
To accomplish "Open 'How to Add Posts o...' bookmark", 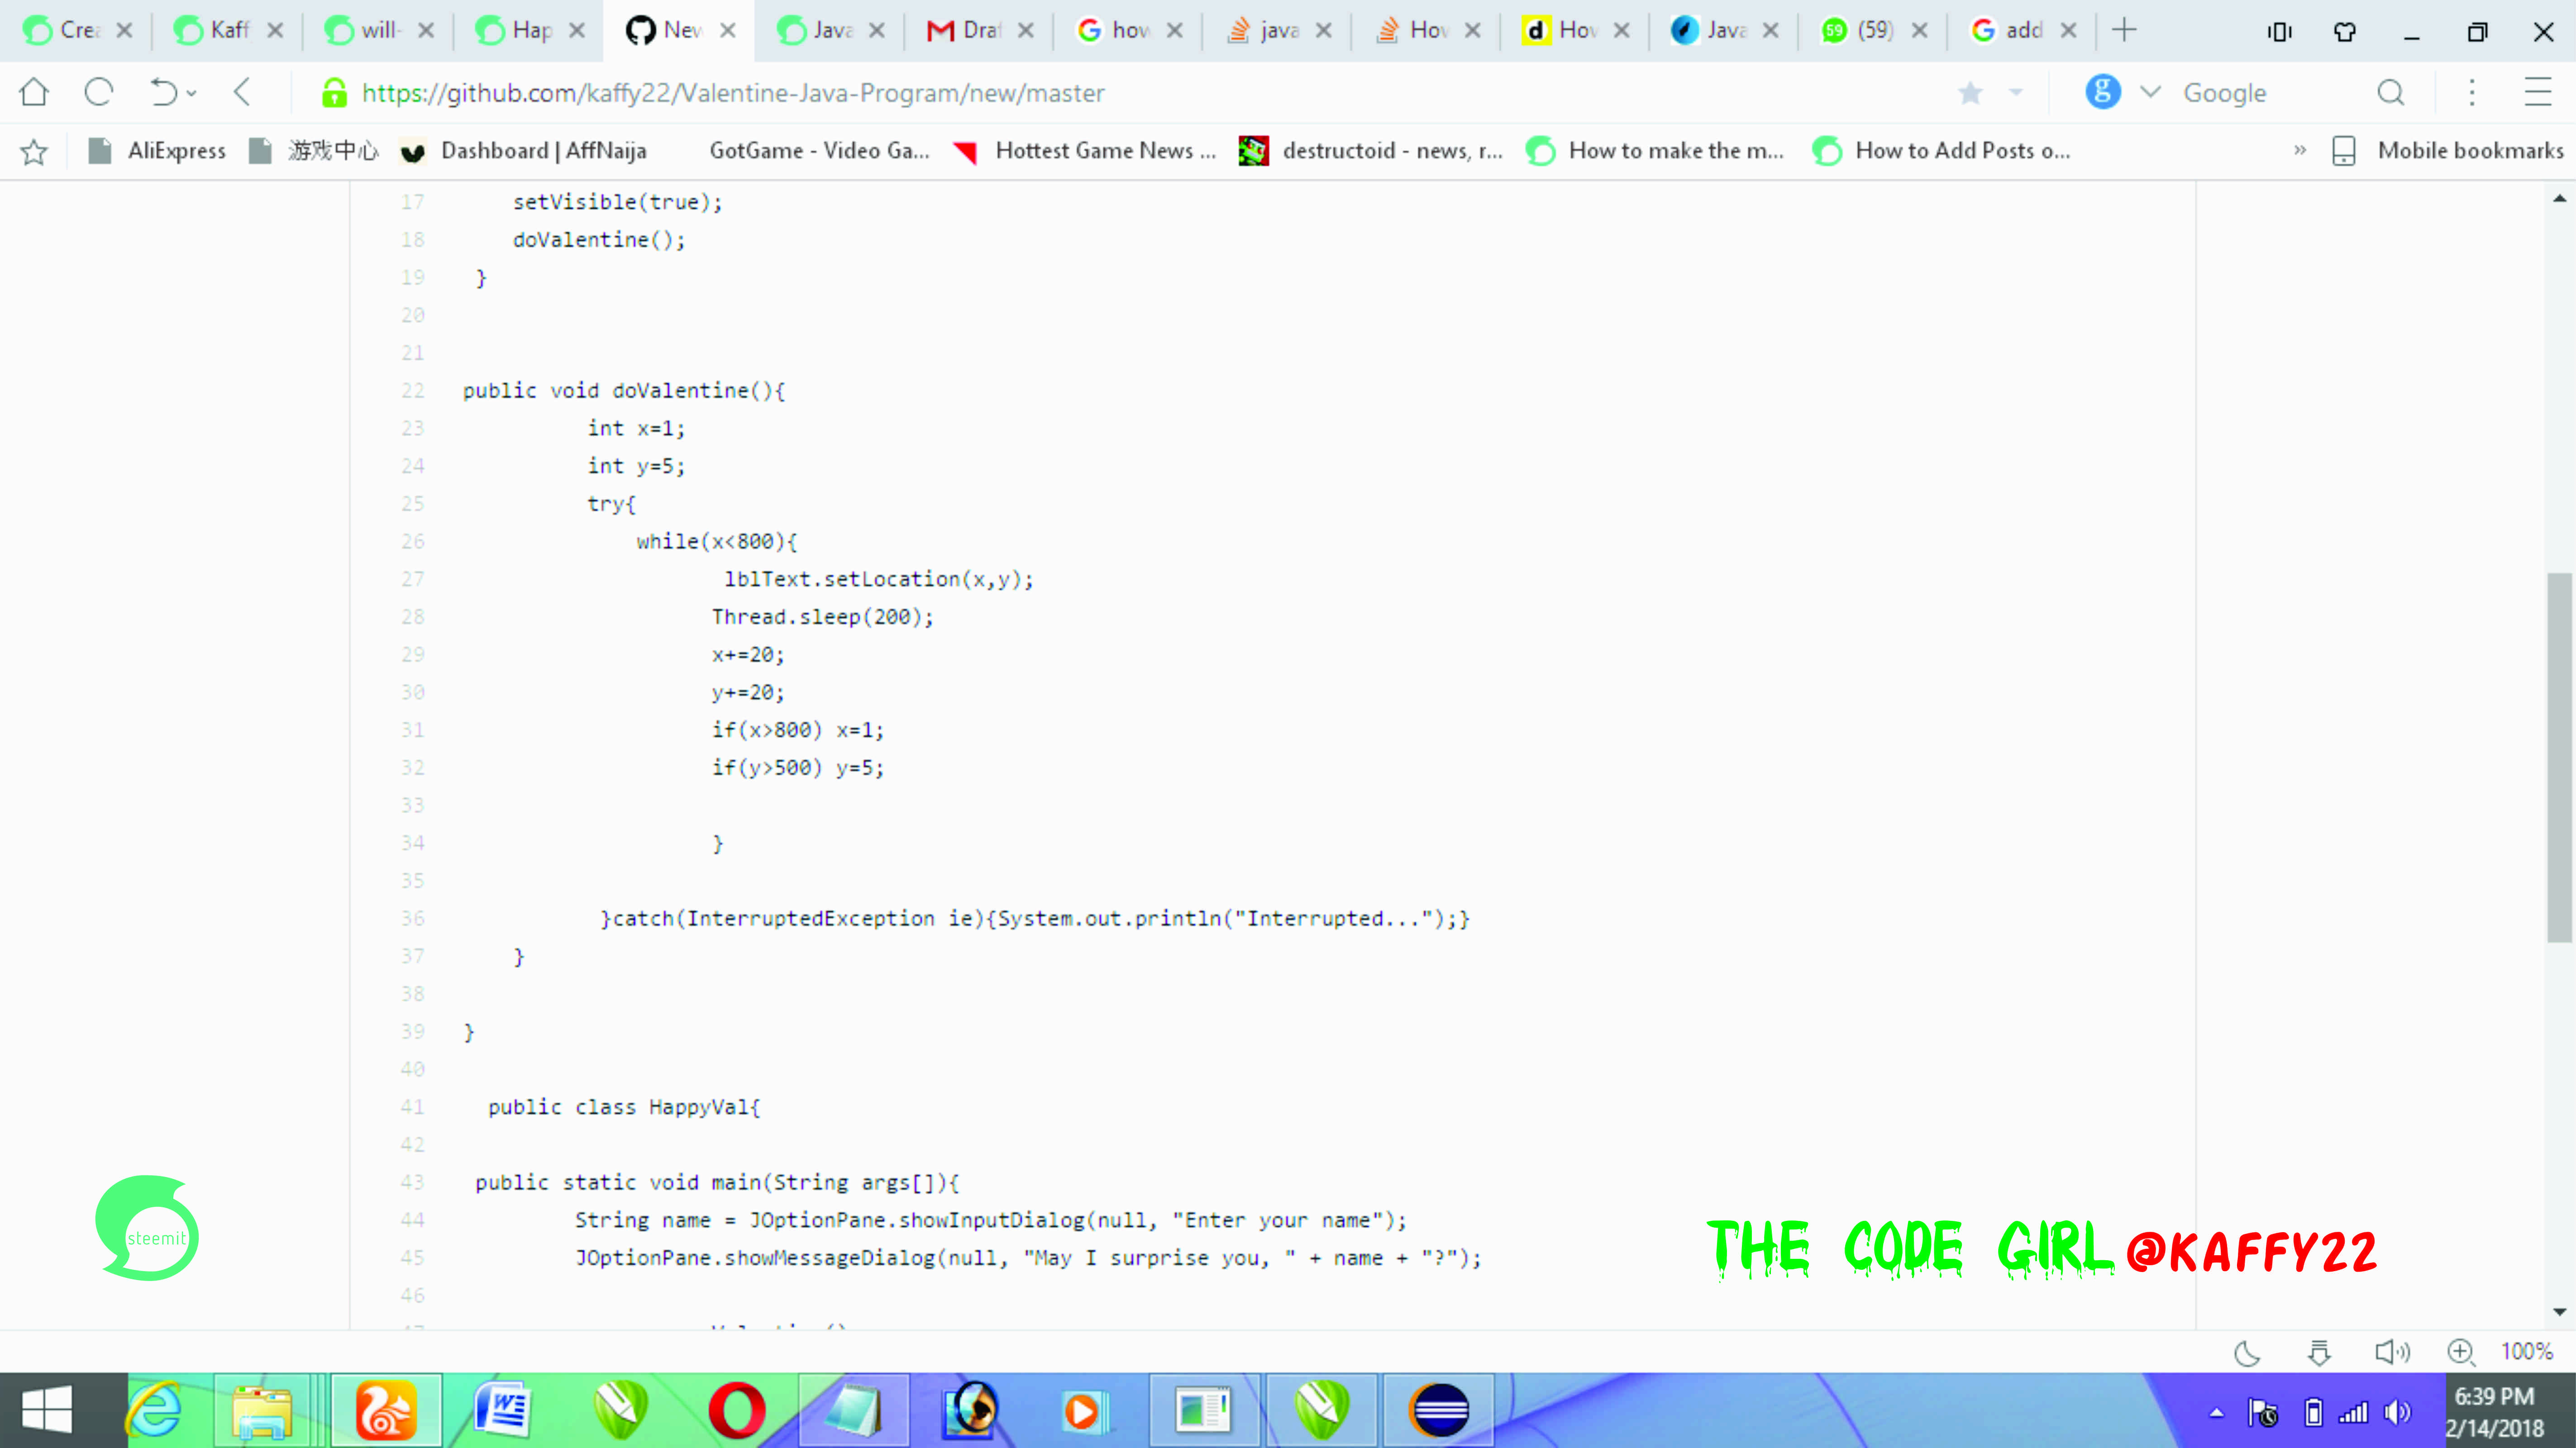I will [x=1941, y=151].
